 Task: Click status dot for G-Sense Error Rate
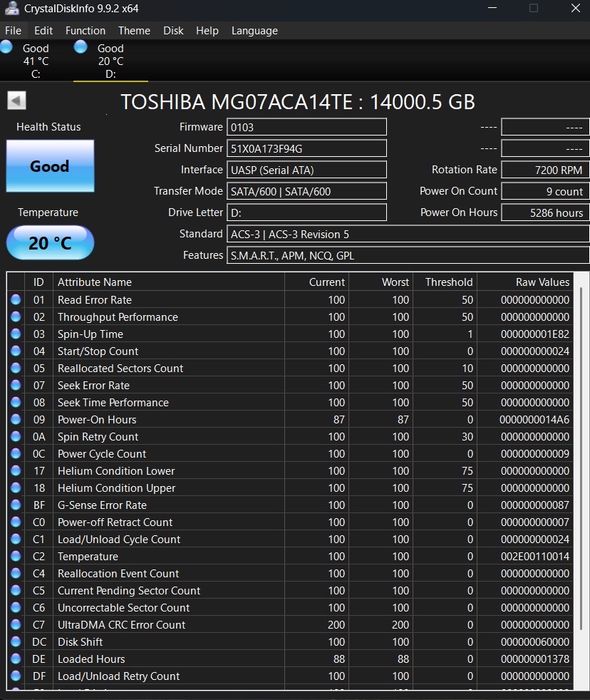pyautogui.click(x=16, y=505)
